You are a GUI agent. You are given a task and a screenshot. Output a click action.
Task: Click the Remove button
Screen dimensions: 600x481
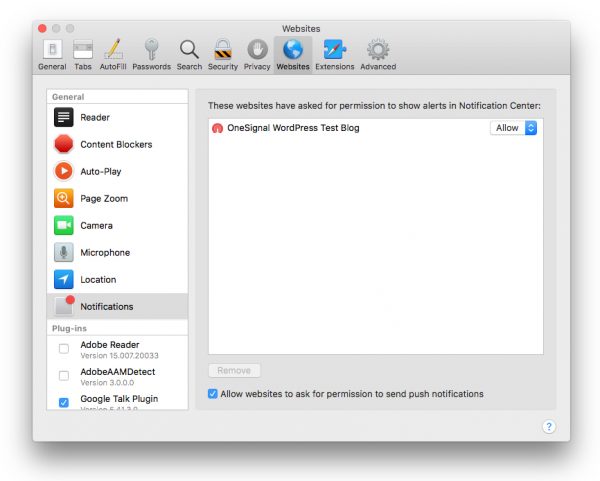(x=234, y=371)
